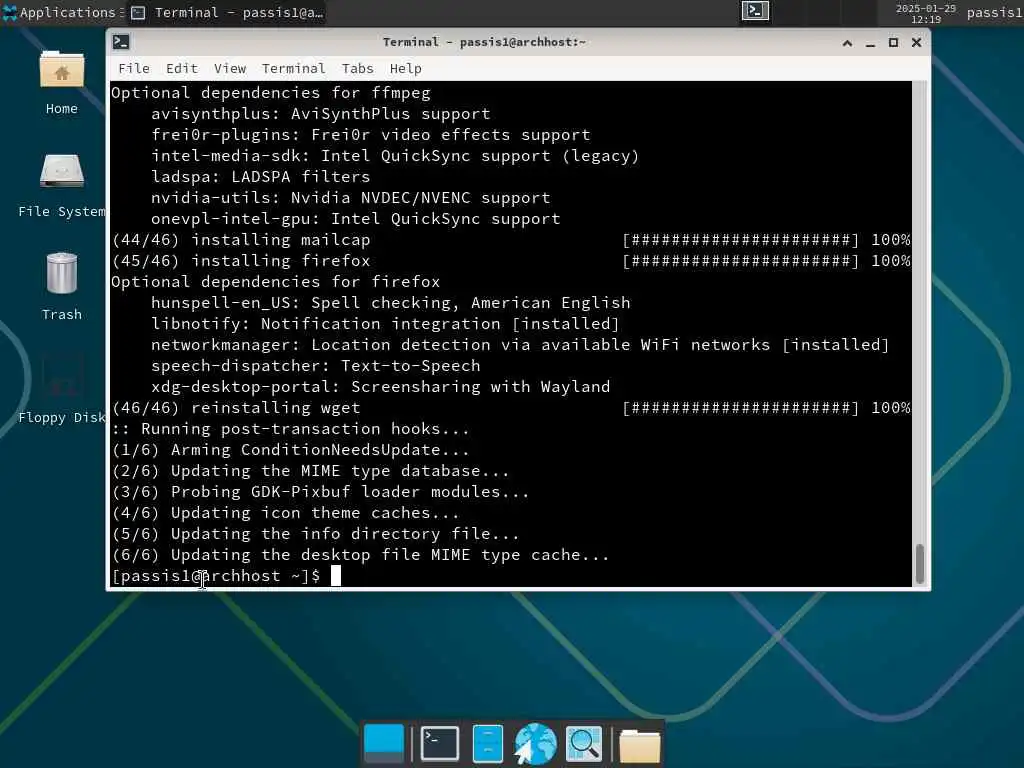
Task: Click '(5/6) Updating the info directory file' line
Action: pyautogui.click(x=315, y=534)
